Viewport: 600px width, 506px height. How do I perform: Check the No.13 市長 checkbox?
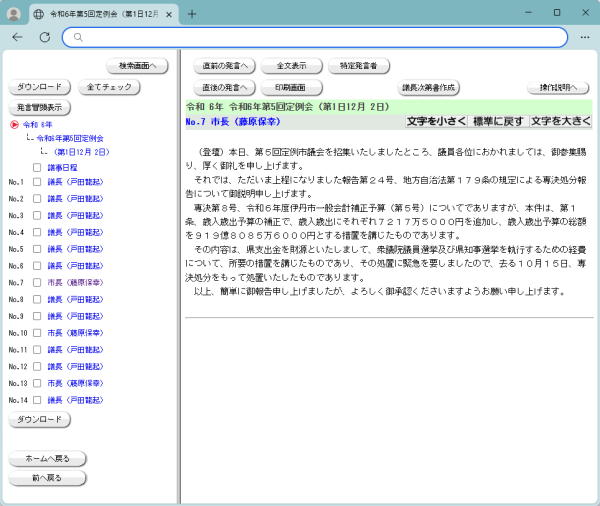click(37, 383)
